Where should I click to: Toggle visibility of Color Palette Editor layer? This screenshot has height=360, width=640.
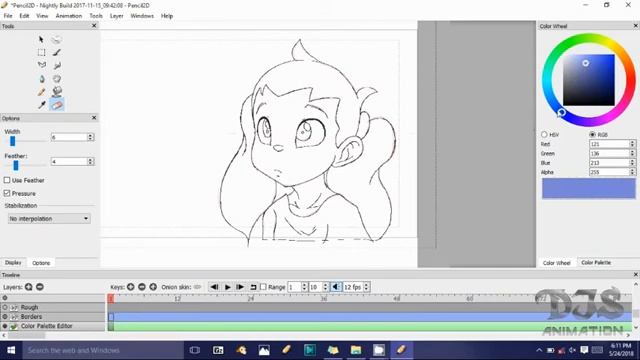pos(5,326)
